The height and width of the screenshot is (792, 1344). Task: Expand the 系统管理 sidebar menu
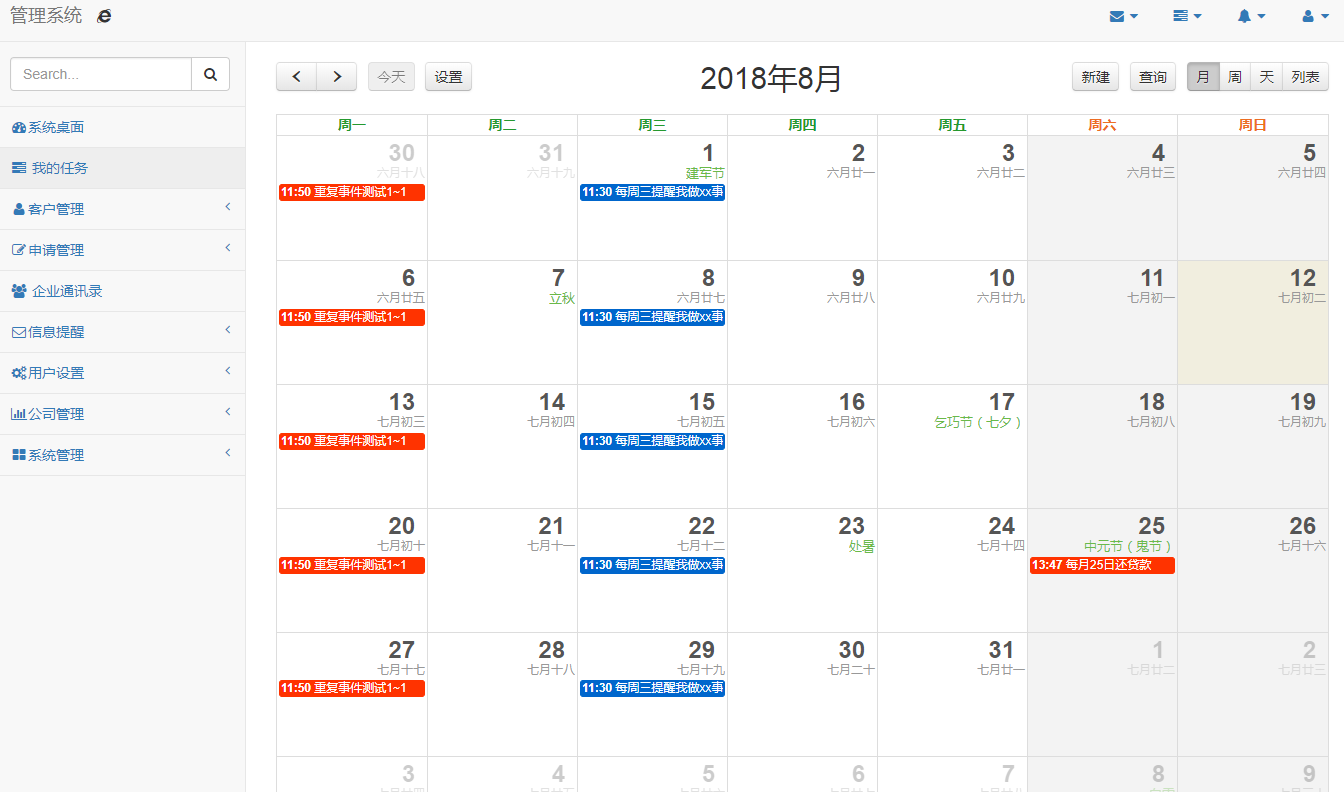pyautogui.click(x=122, y=455)
